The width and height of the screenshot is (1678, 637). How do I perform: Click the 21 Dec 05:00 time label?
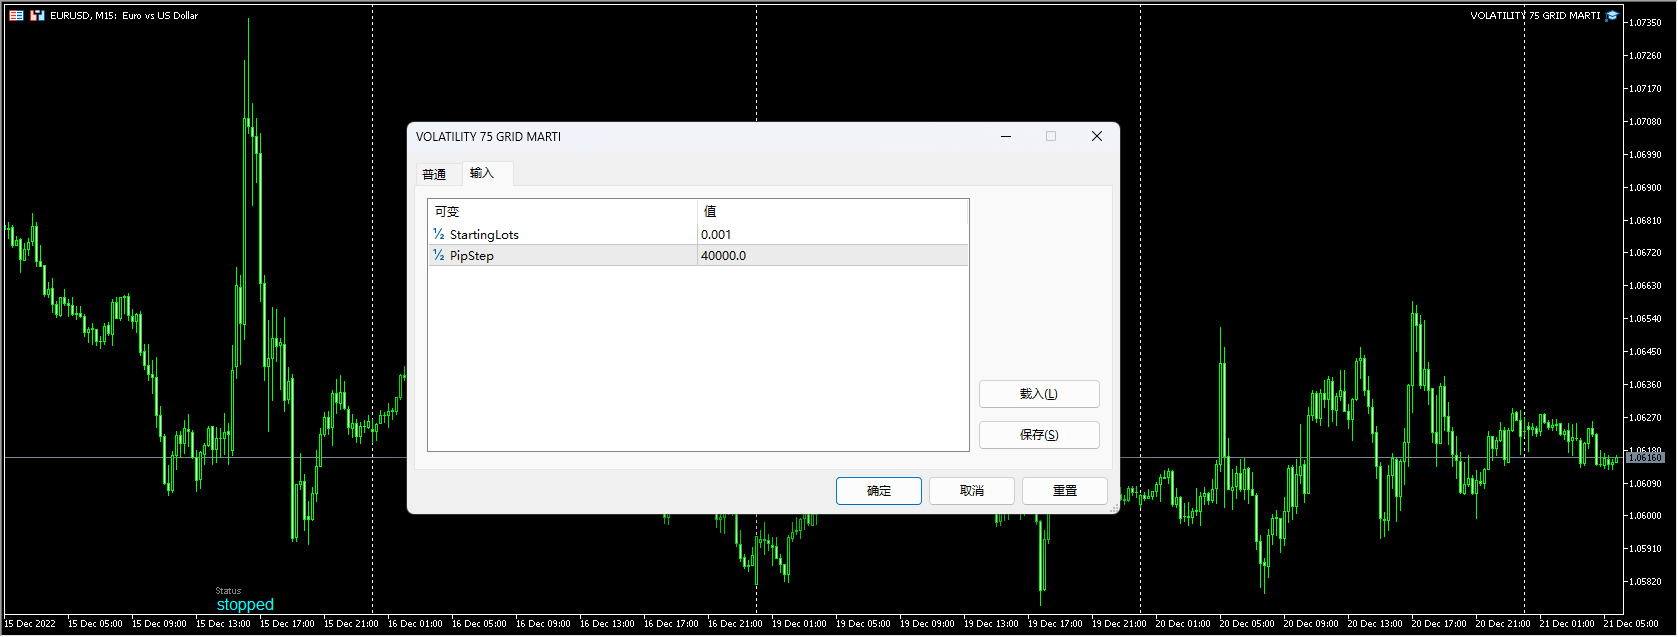[1631, 624]
